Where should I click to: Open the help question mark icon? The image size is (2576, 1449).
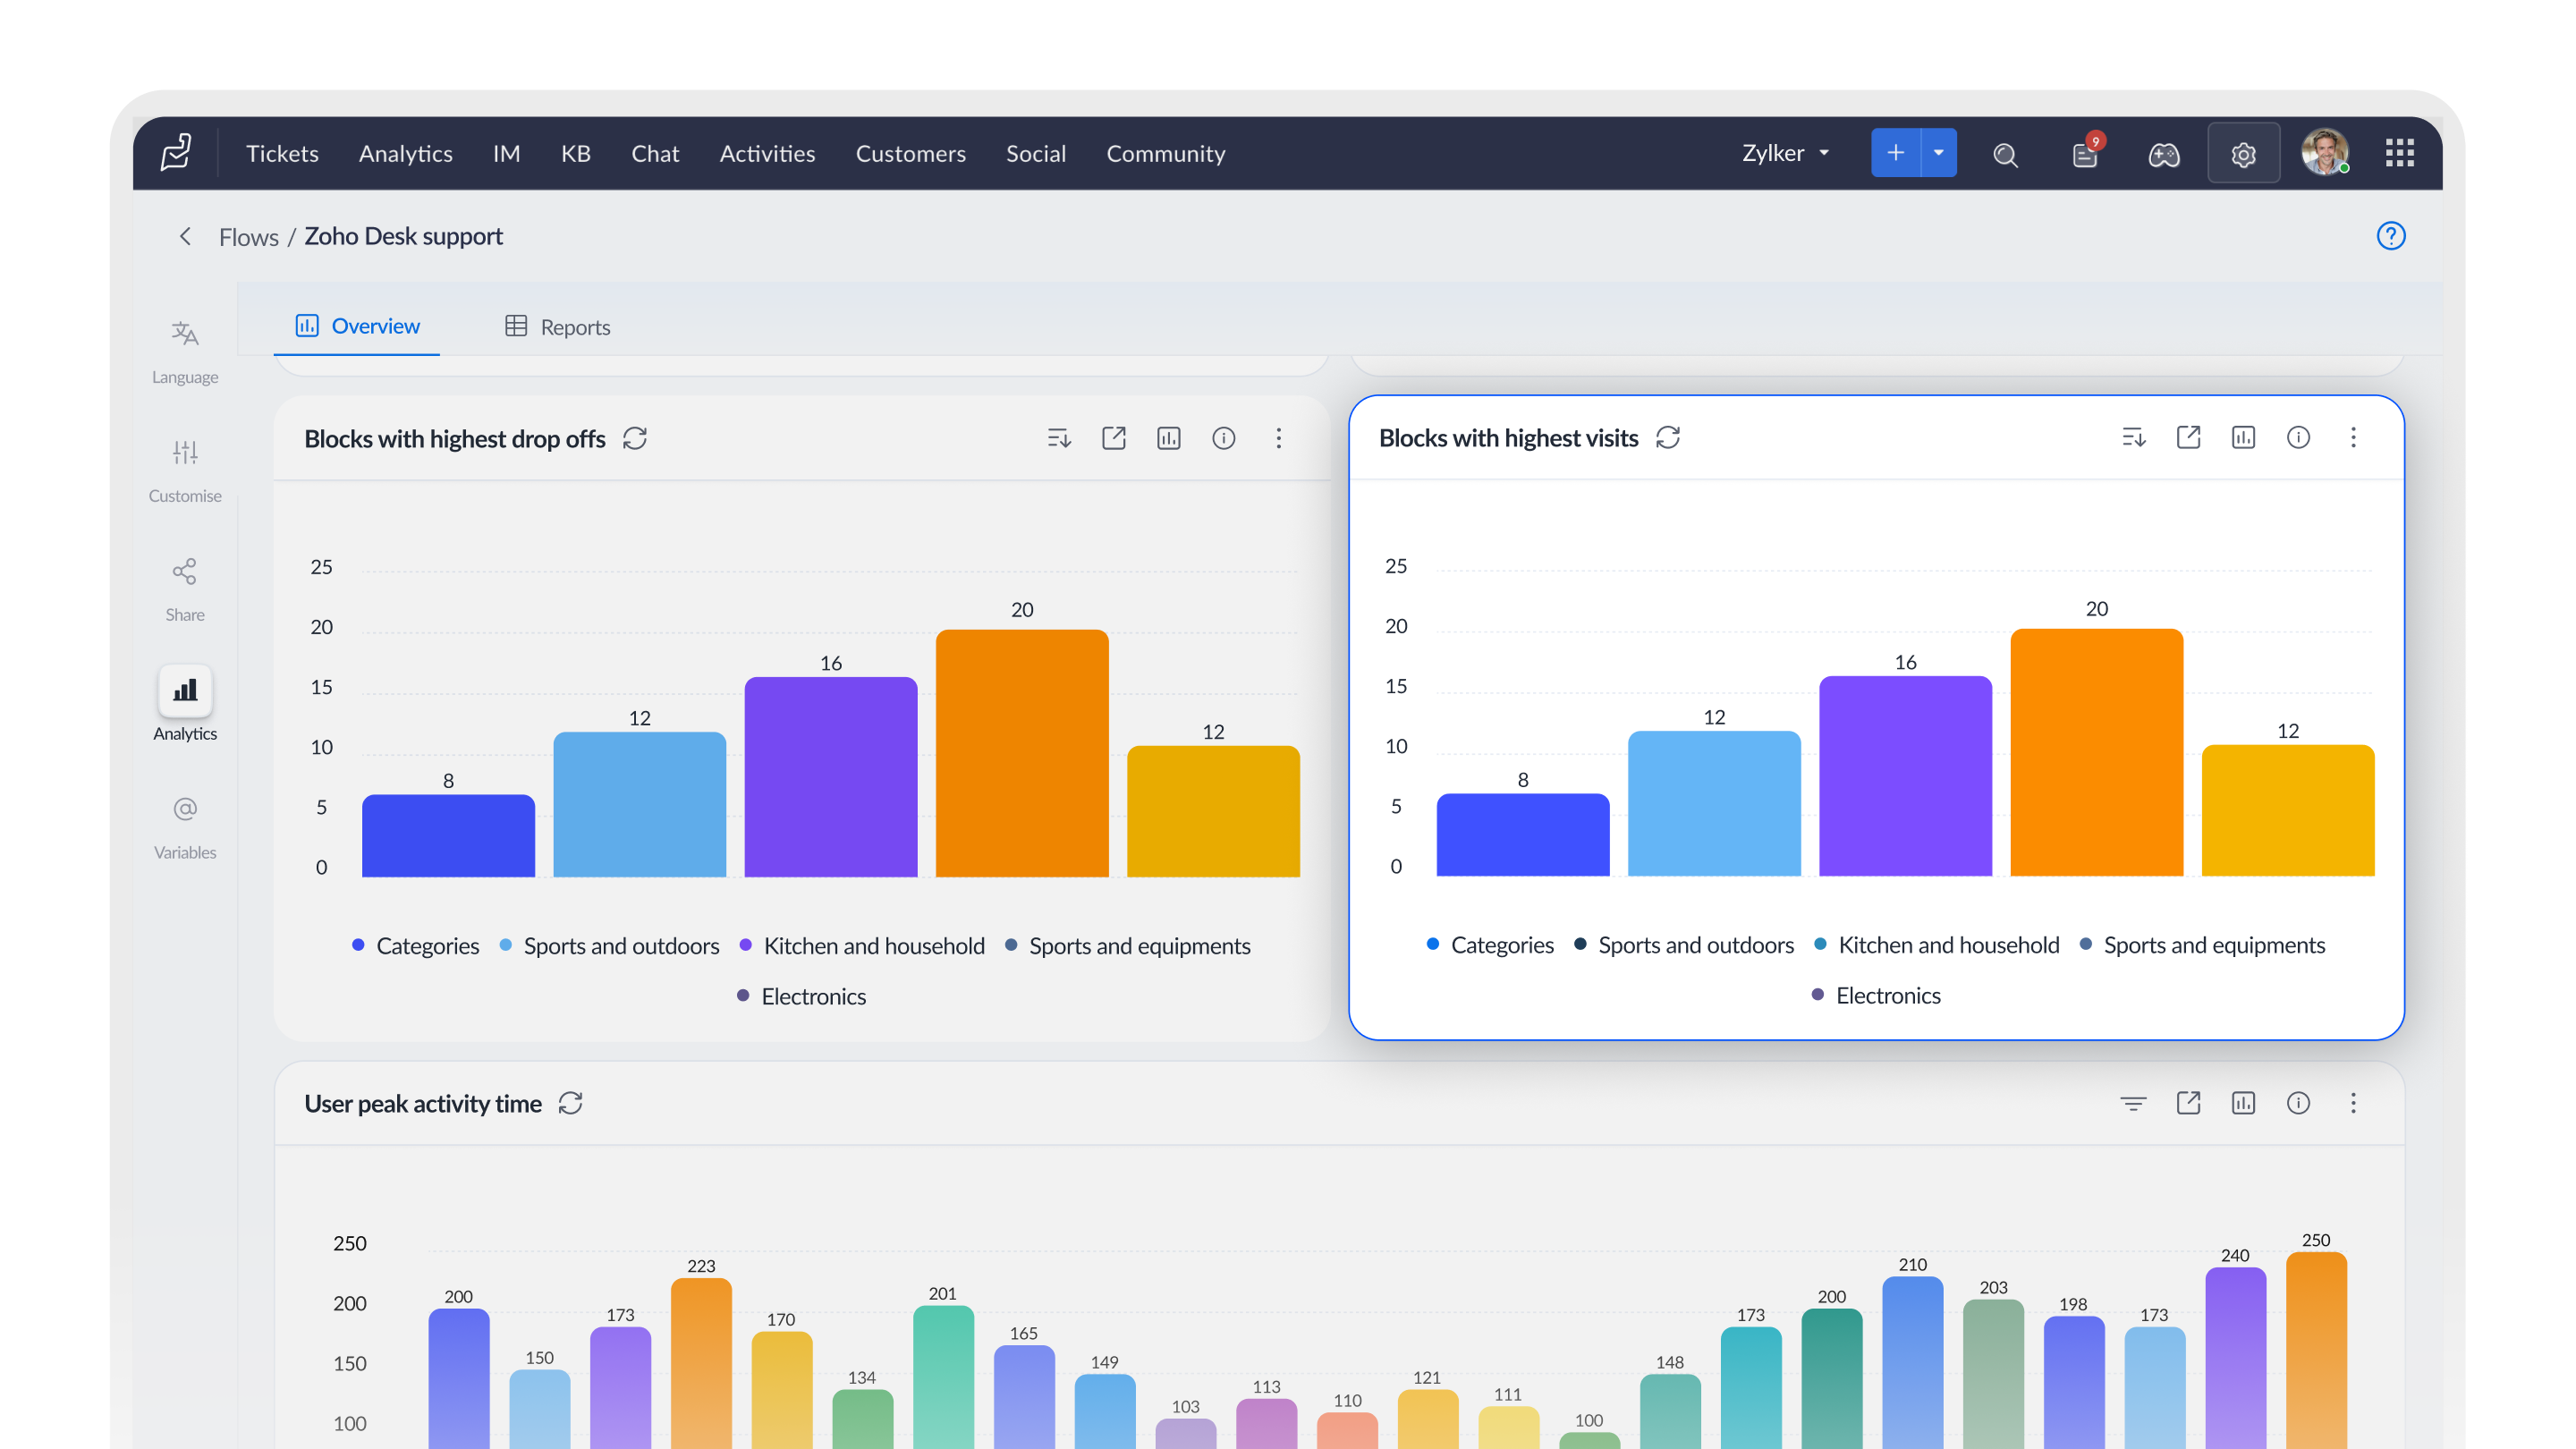[2391, 236]
